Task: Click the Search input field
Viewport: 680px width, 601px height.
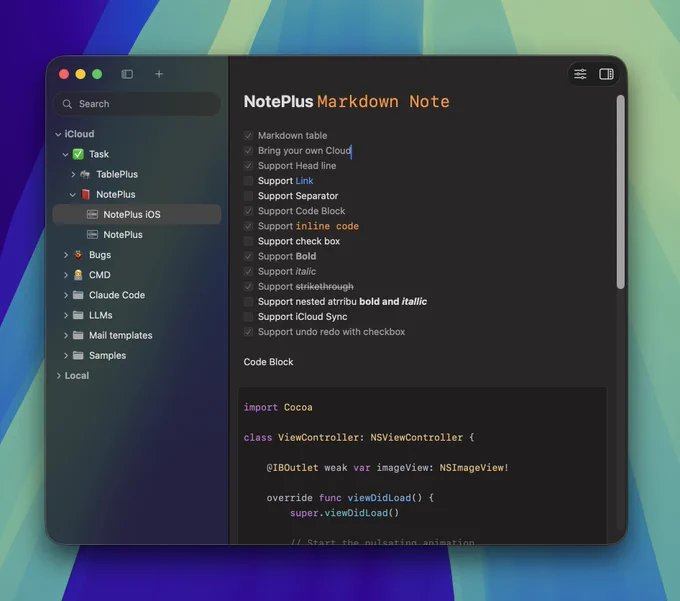Action: coord(137,104)
